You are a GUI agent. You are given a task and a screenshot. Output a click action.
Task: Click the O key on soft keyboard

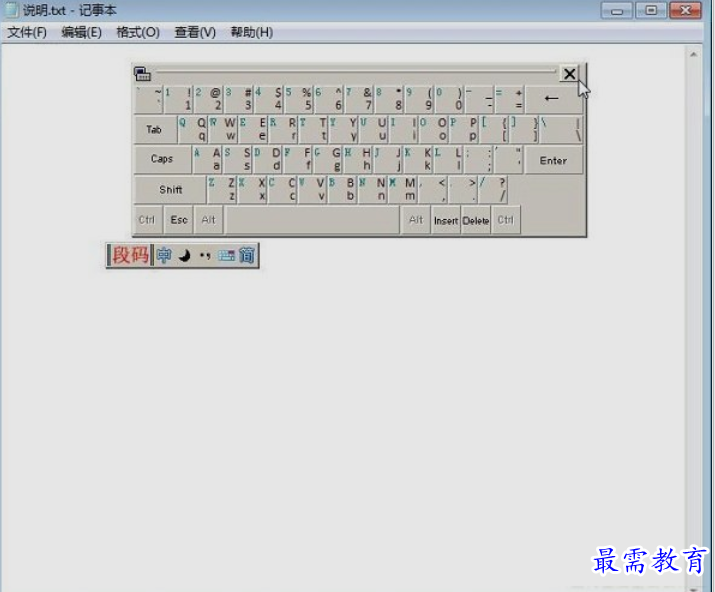(433, 130)
